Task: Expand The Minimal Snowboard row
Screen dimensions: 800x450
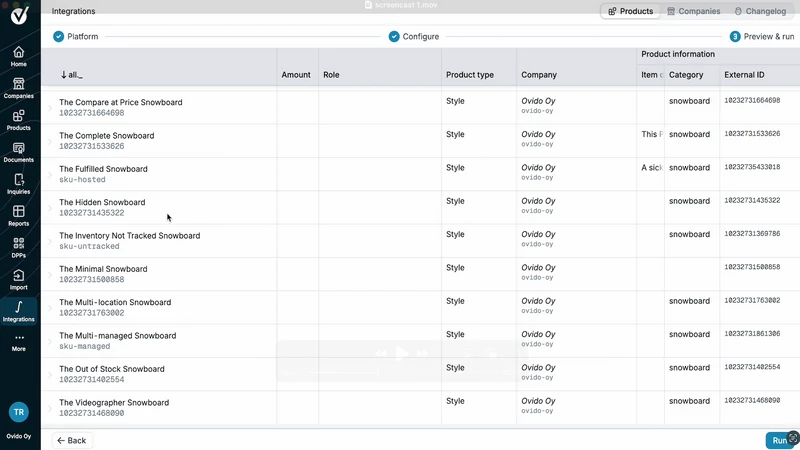Action: click(50, 274)
